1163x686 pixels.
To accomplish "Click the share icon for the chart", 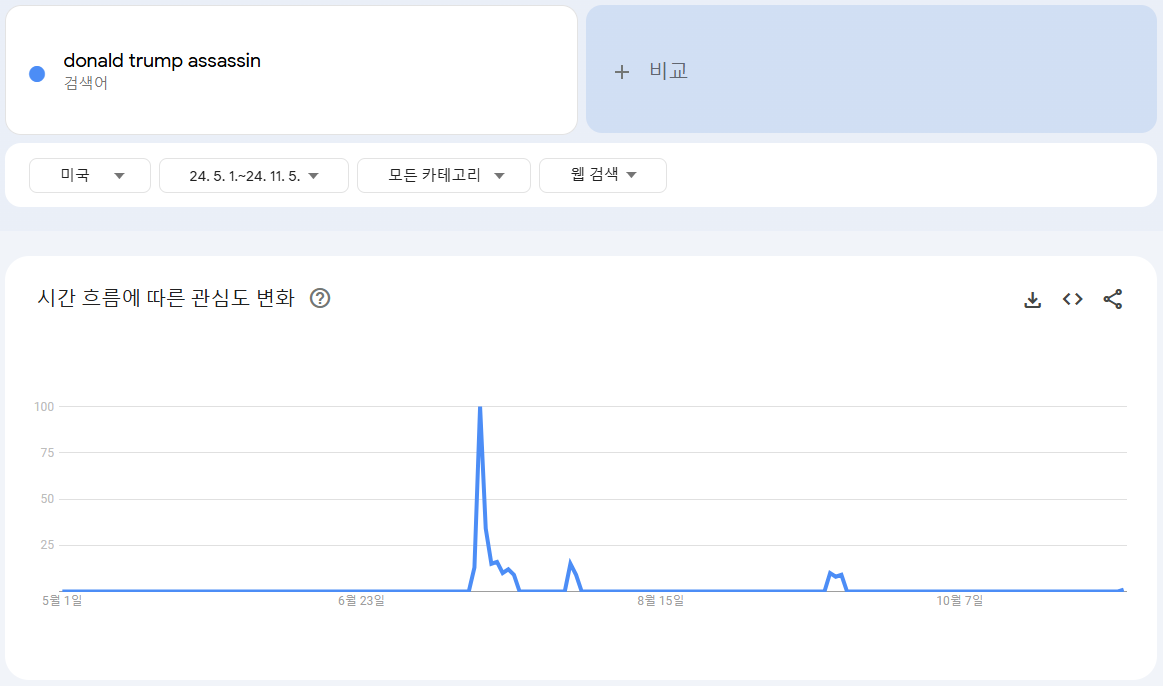I will pos(1113,299).
